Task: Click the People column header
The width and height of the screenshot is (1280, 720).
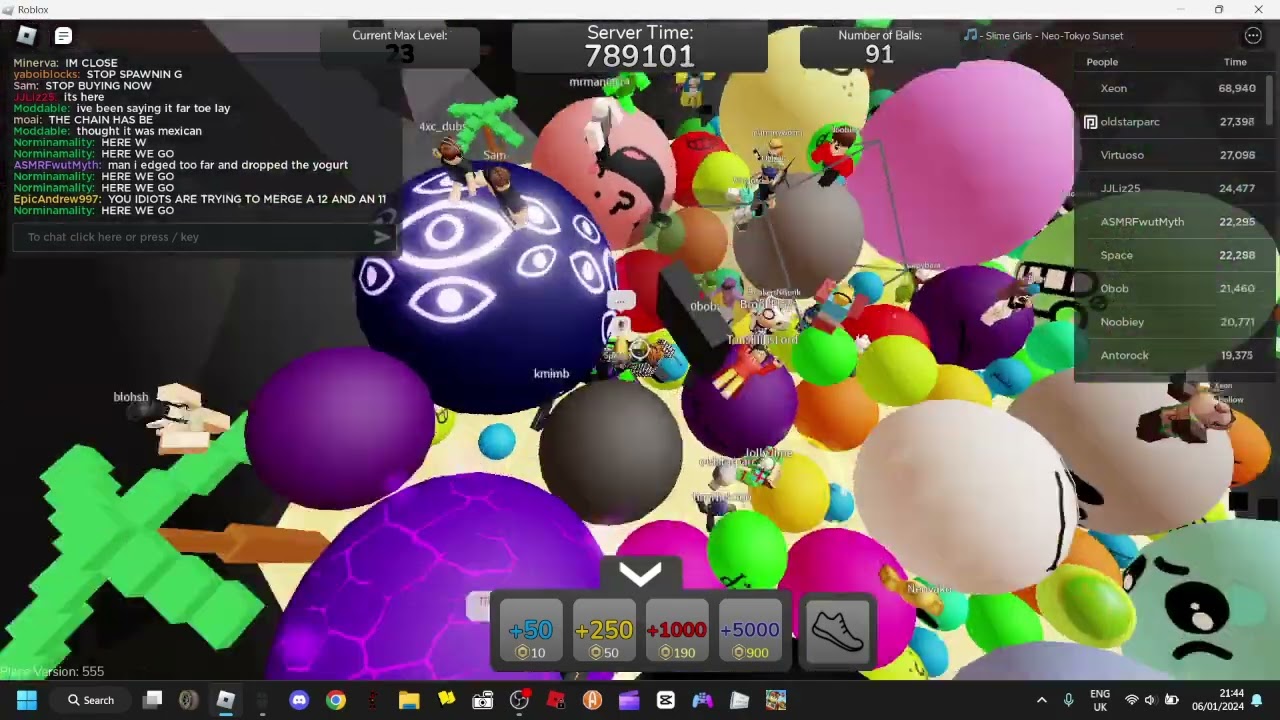Action: point(1102,62)
